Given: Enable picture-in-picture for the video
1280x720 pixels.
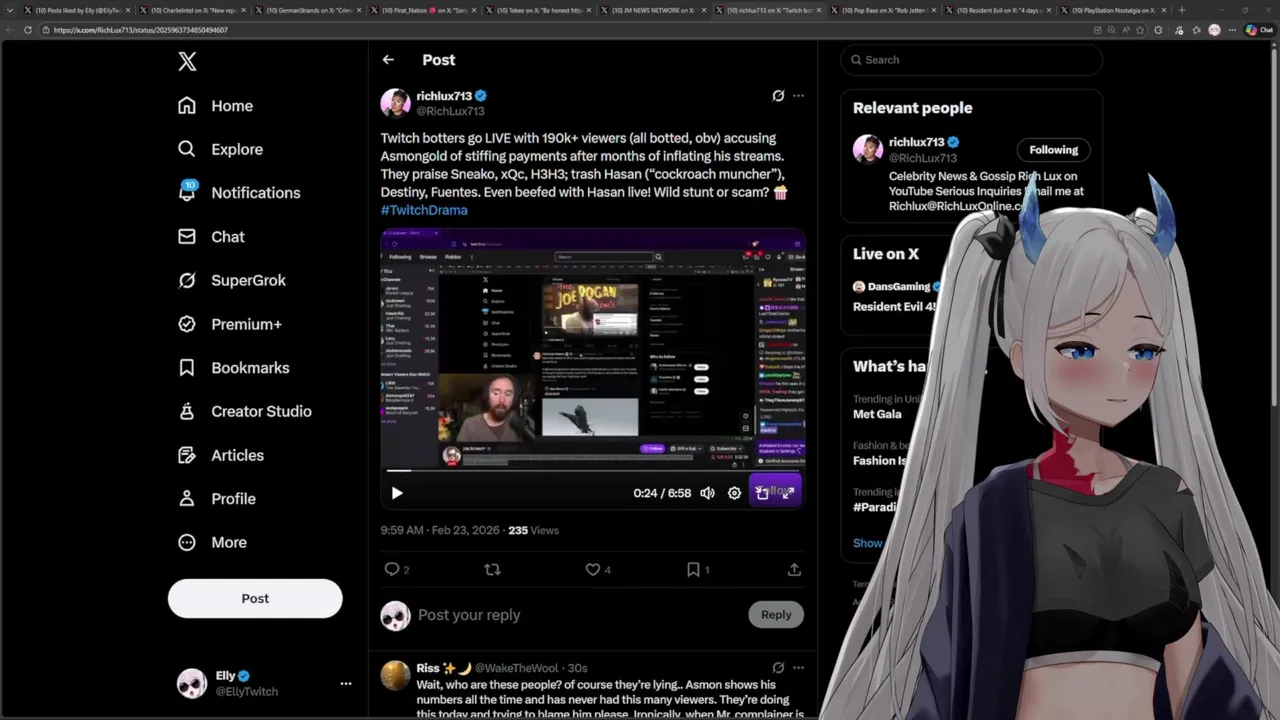Looking at the screenshot, I should coord(761,493).
